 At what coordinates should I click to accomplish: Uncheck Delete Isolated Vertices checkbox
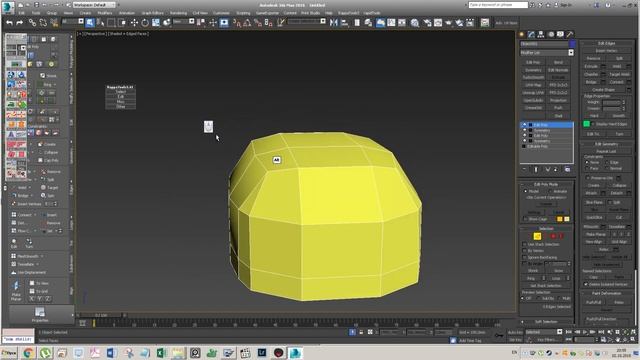point(586,284)
